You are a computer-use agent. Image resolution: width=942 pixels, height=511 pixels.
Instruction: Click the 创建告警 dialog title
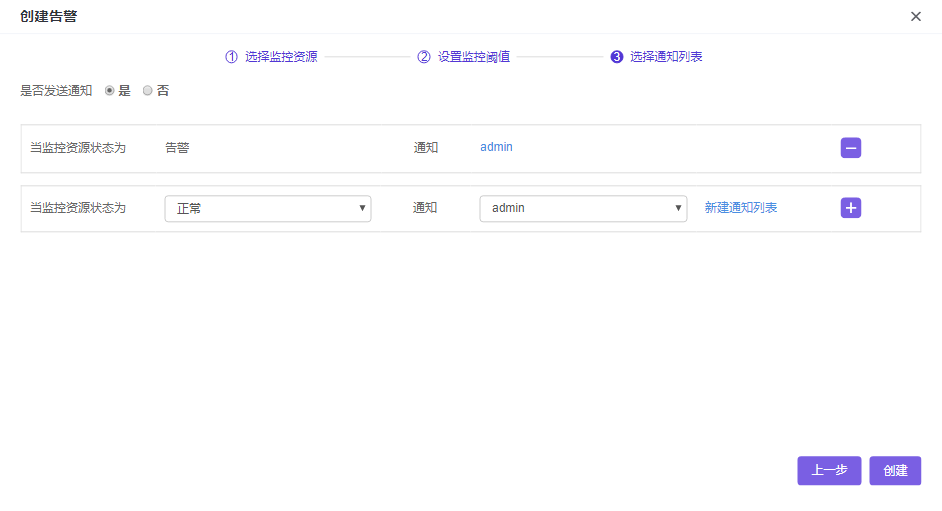coord(48,17)
